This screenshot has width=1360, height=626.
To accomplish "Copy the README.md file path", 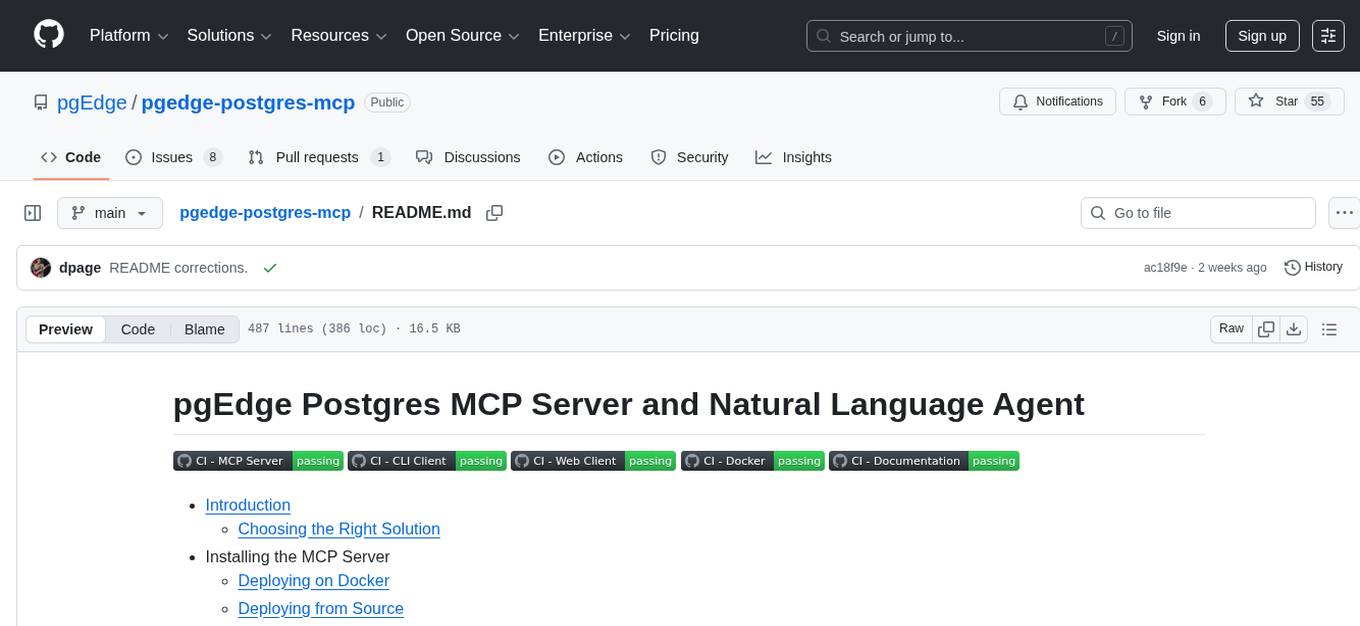I will [494, 212].
